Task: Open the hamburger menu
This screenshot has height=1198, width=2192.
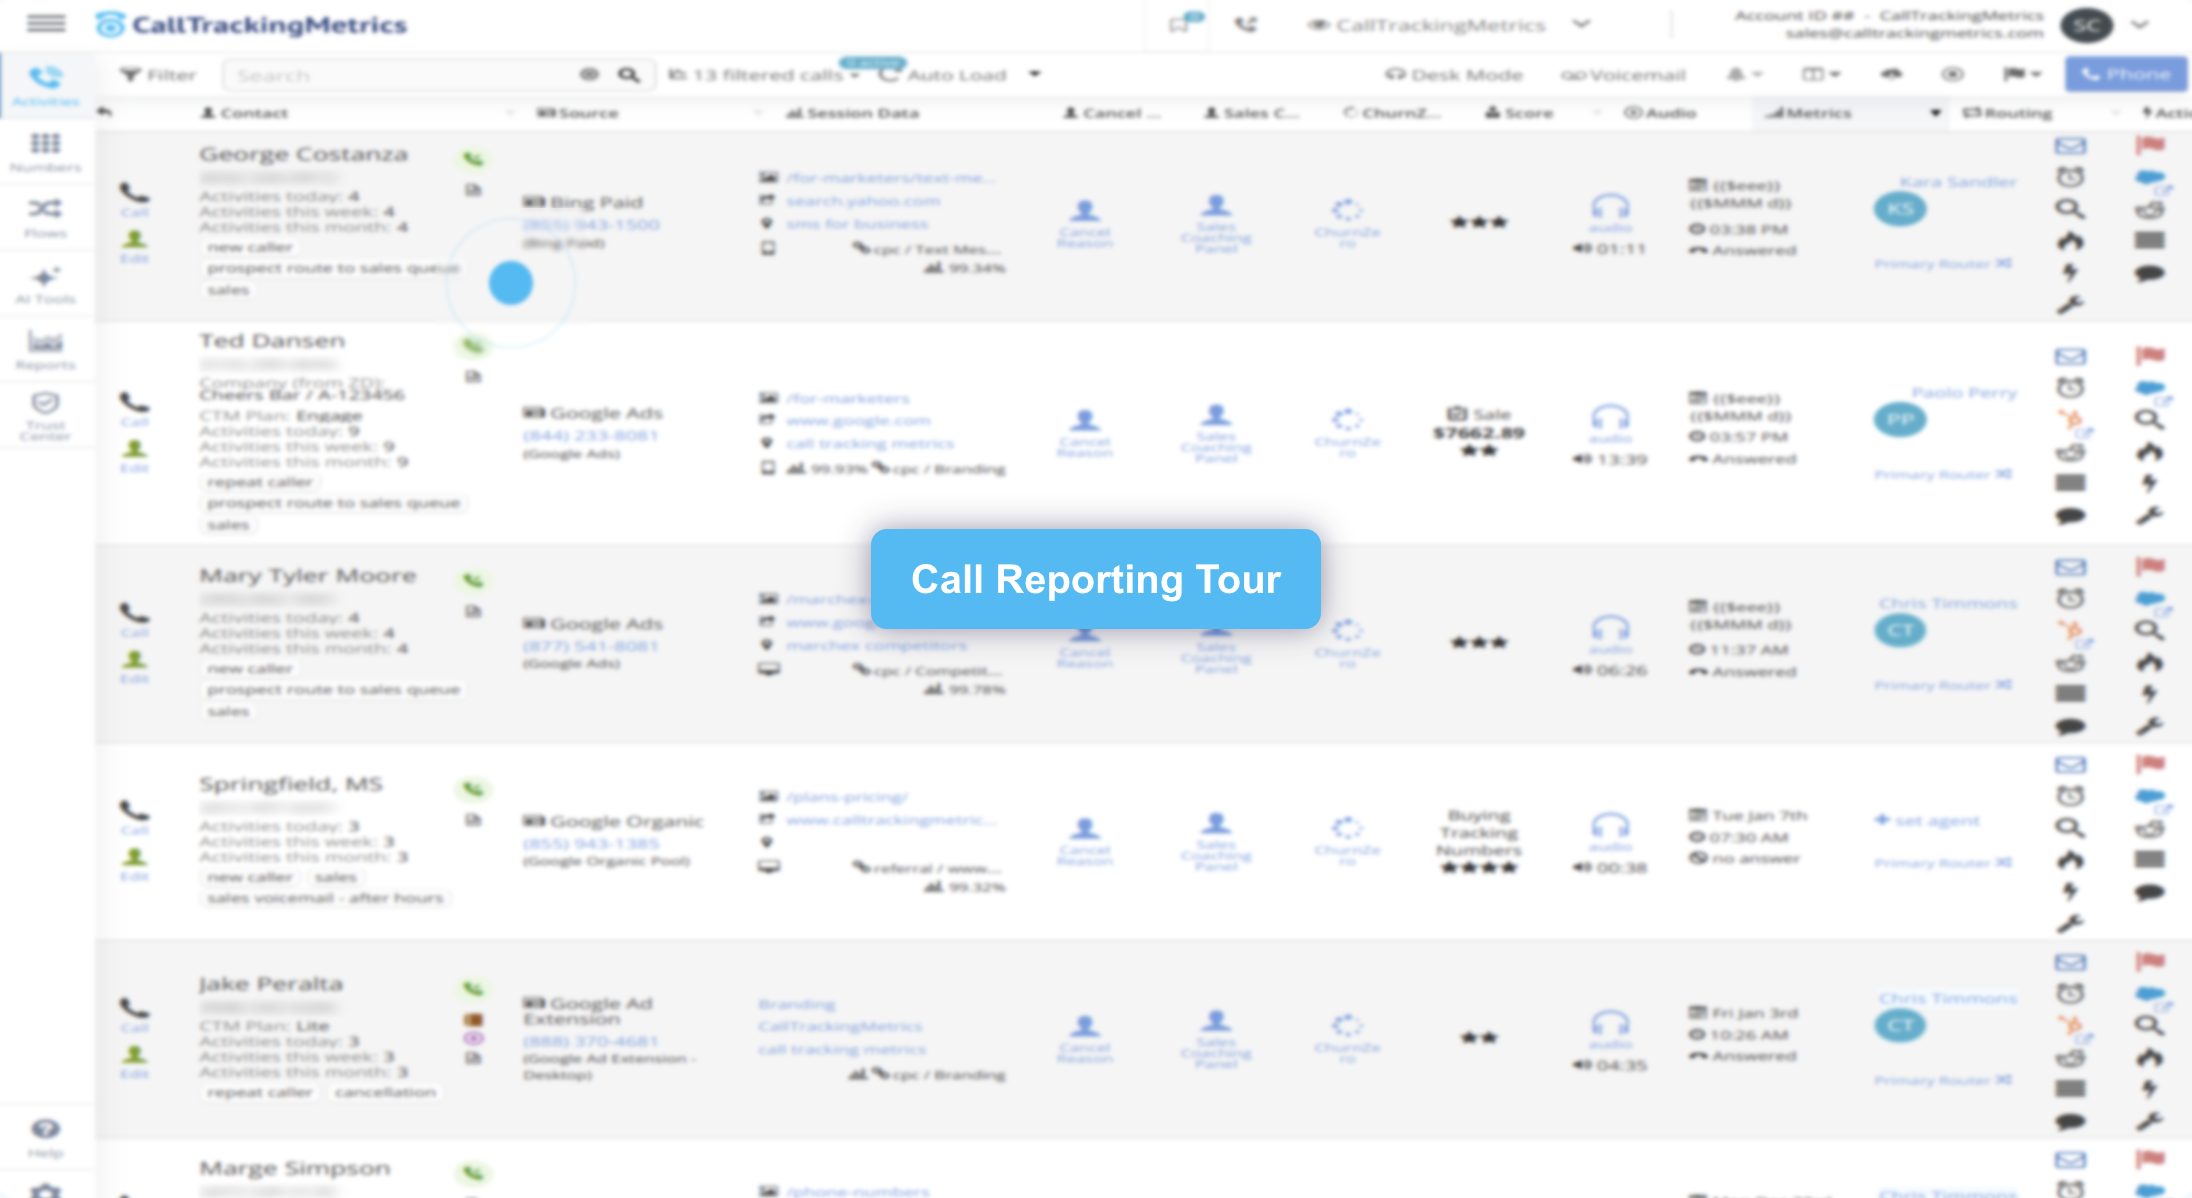Action: click(46, 23)
